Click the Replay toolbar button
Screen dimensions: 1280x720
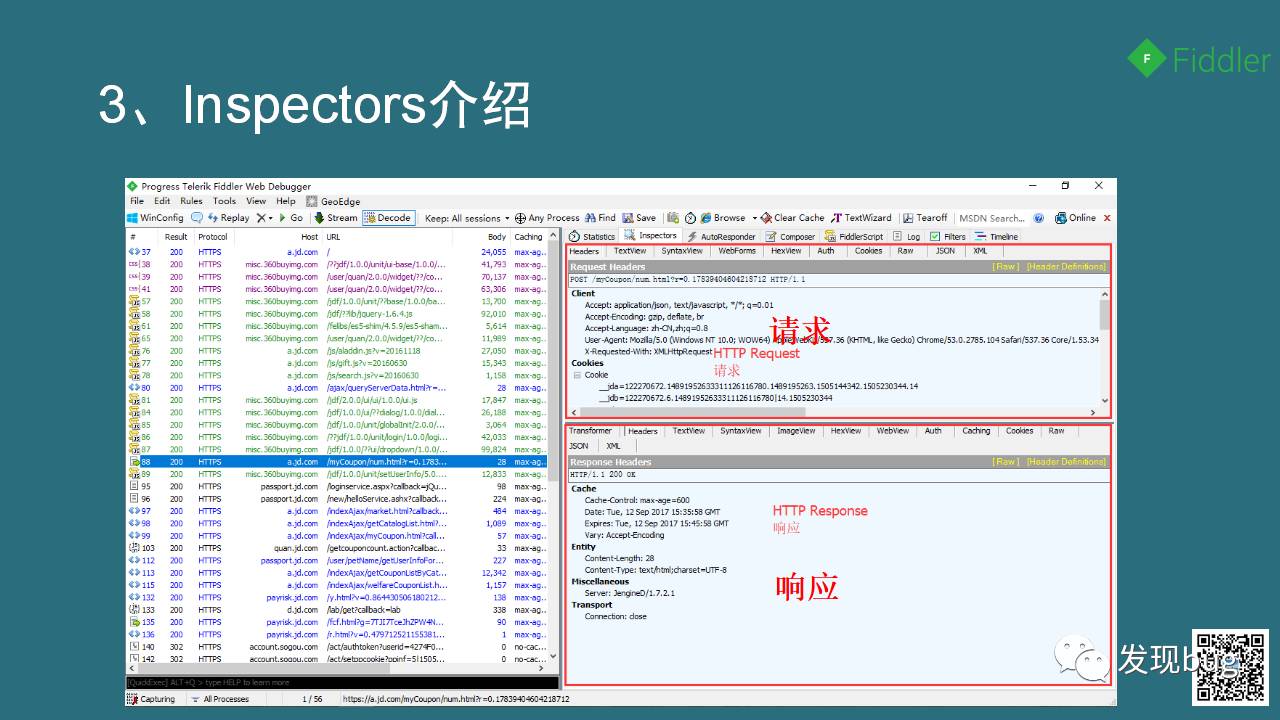228,218
